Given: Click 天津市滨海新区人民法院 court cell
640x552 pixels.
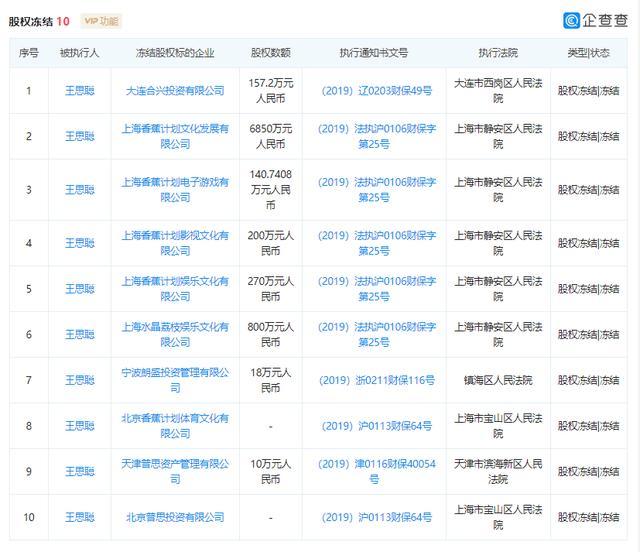Looking at the screenshot, I should click(498, 472).
